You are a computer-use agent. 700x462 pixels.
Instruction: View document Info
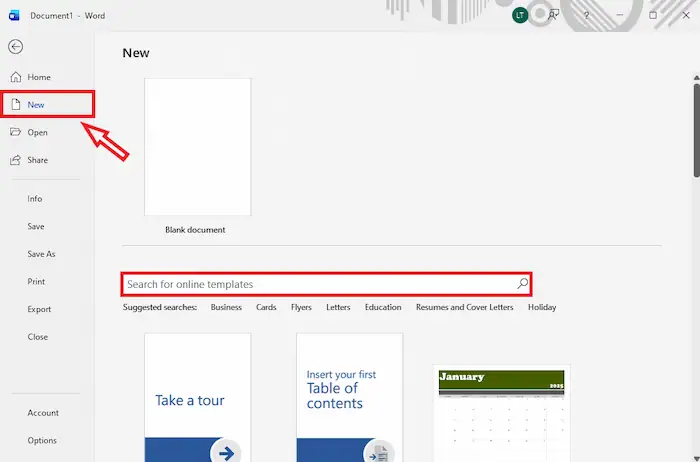pos(35,199)
